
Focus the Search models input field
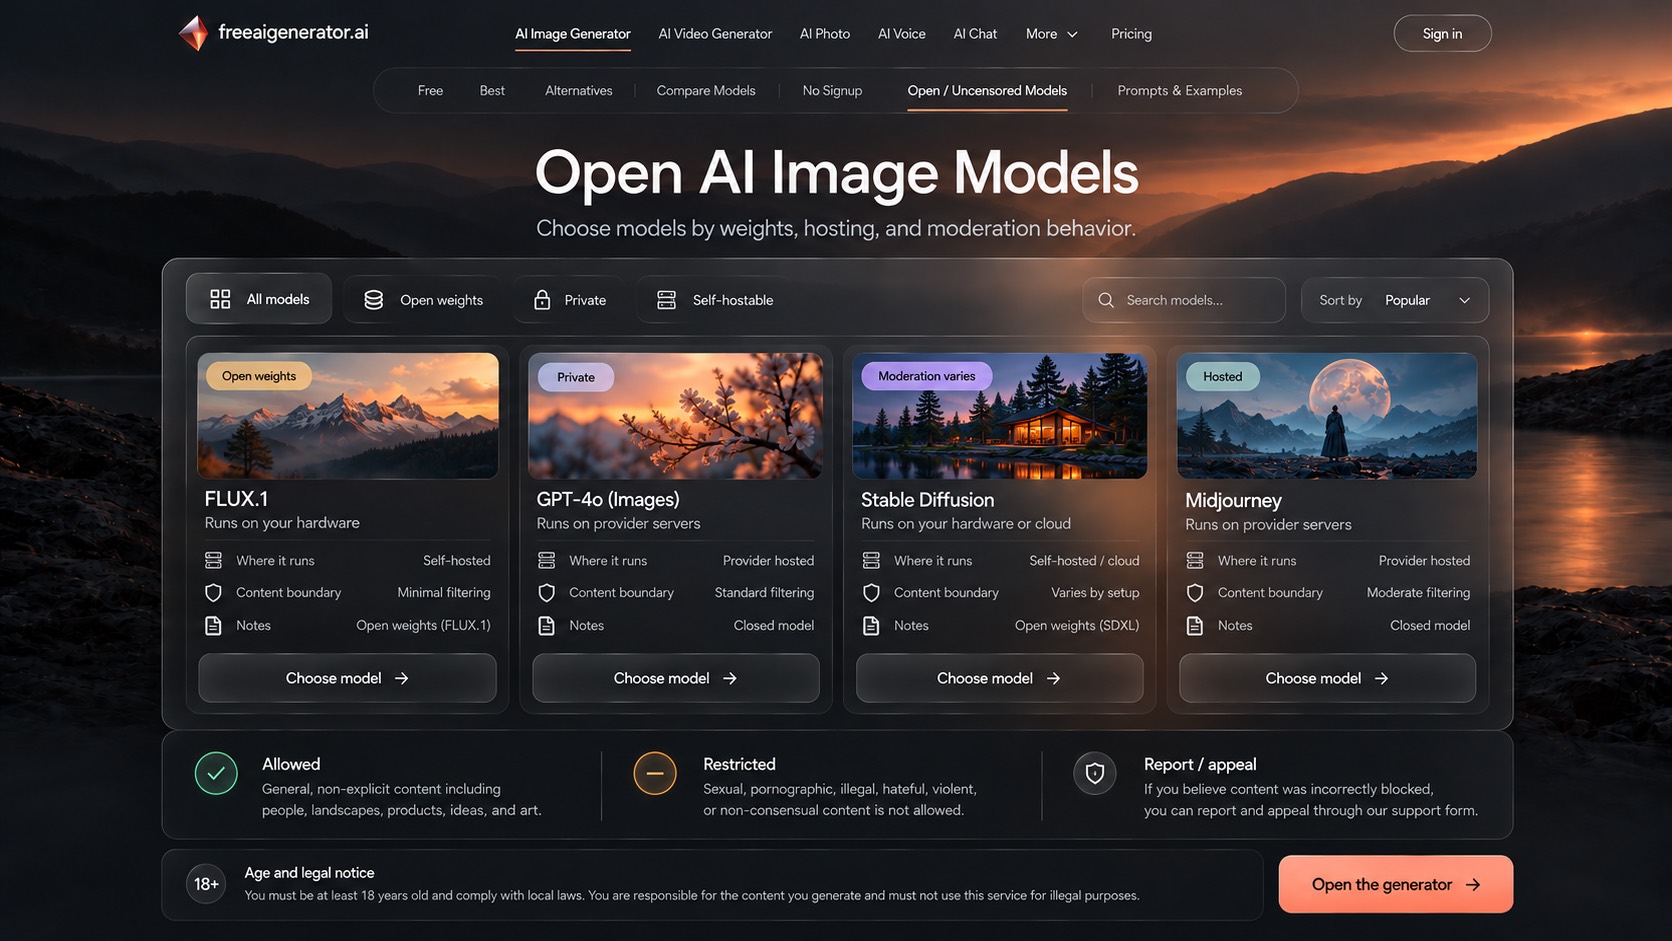tap(1184, 300)
